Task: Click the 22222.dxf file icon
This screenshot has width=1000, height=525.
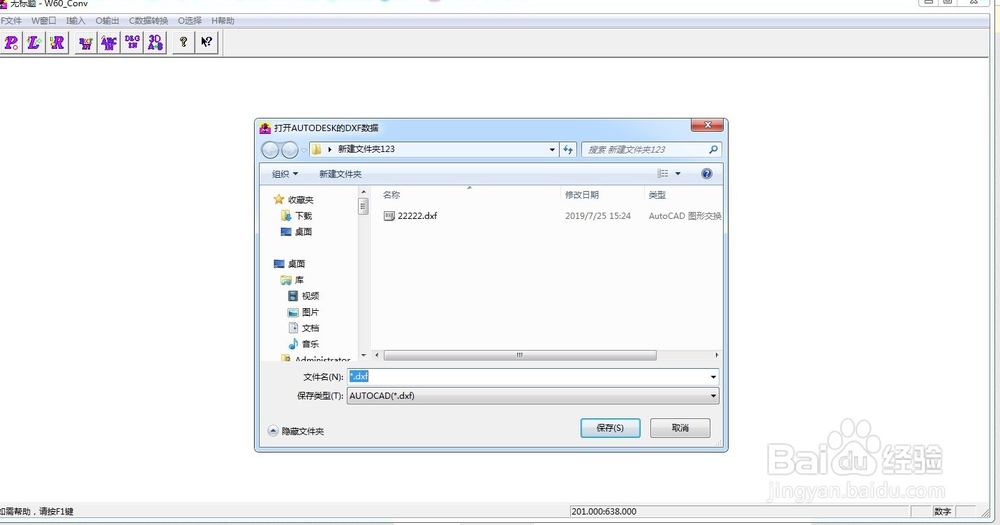Action: 389,216
